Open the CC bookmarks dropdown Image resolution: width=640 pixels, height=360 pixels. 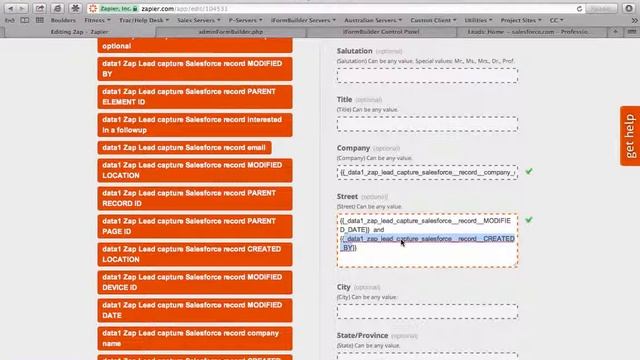556,20
